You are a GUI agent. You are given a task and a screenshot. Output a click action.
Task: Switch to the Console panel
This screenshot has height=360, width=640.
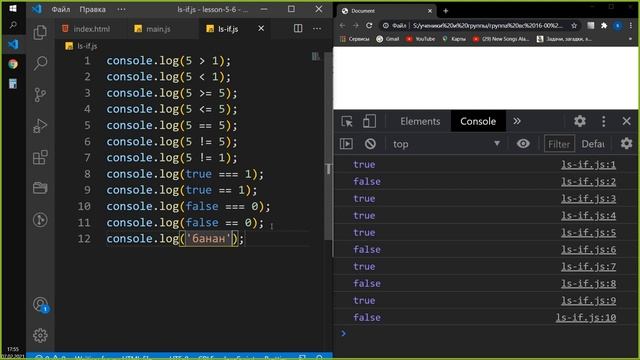click(x=478, y=121)
